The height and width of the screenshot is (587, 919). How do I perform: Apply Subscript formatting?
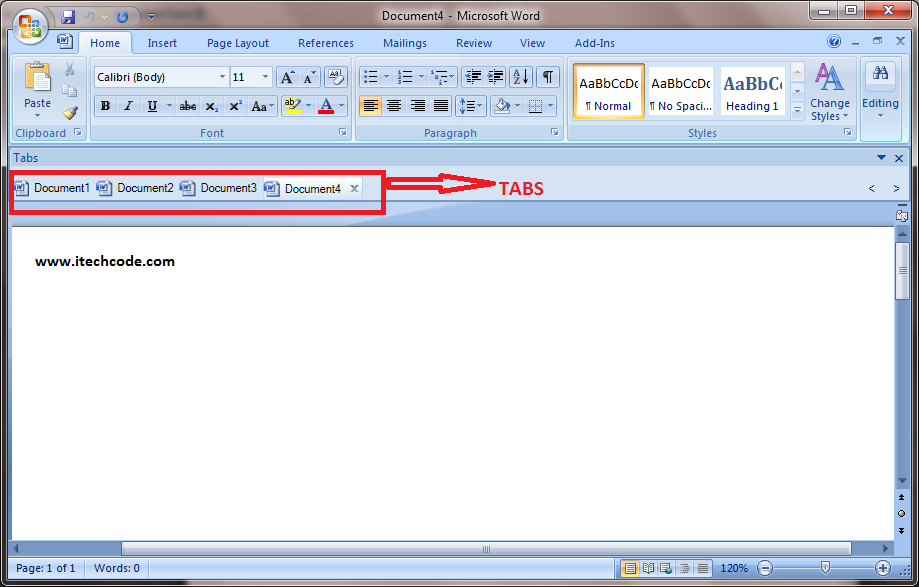[212, 106]
